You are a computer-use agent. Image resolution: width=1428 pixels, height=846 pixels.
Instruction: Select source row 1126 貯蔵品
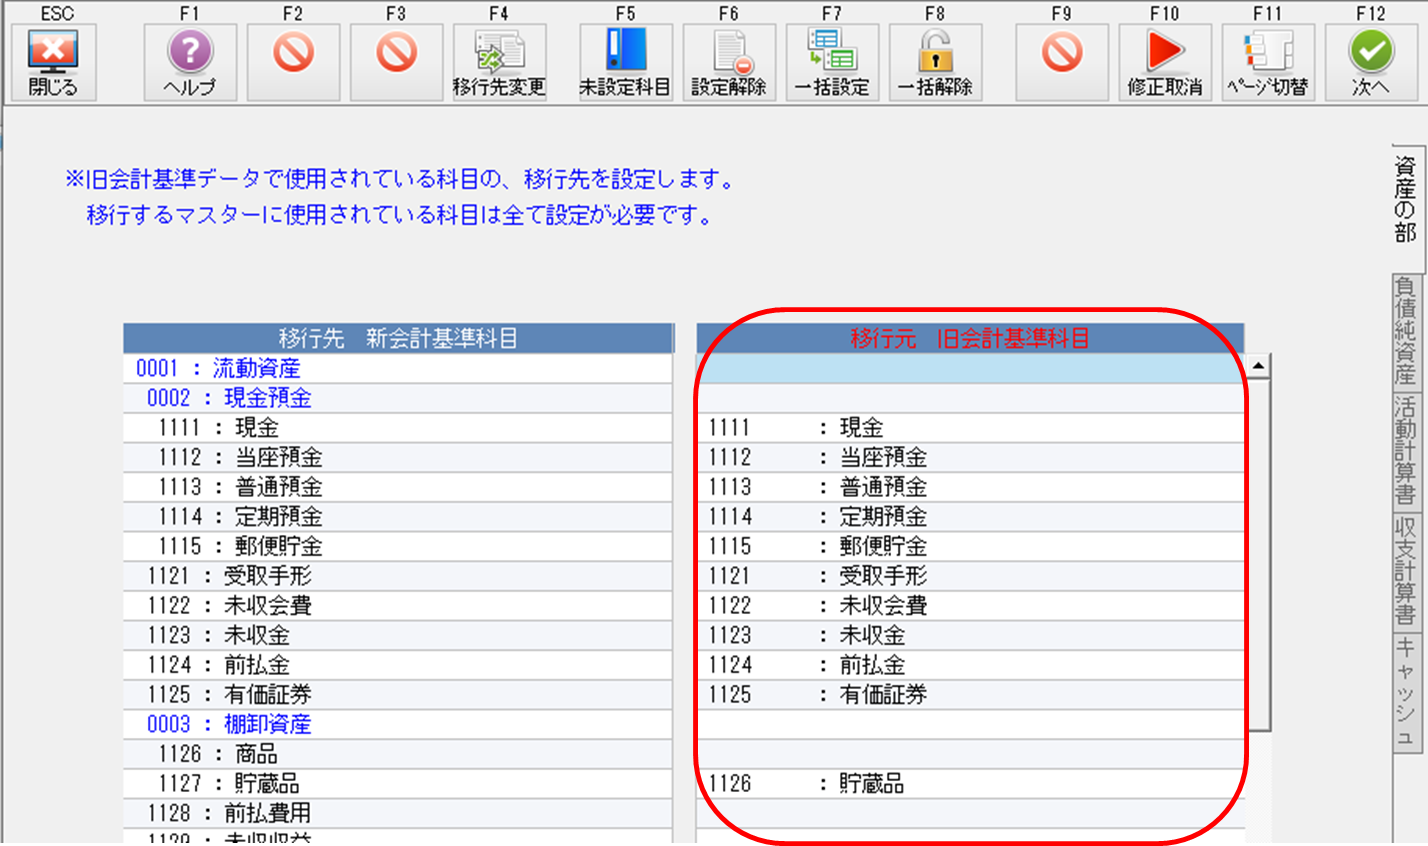point(970,784)
